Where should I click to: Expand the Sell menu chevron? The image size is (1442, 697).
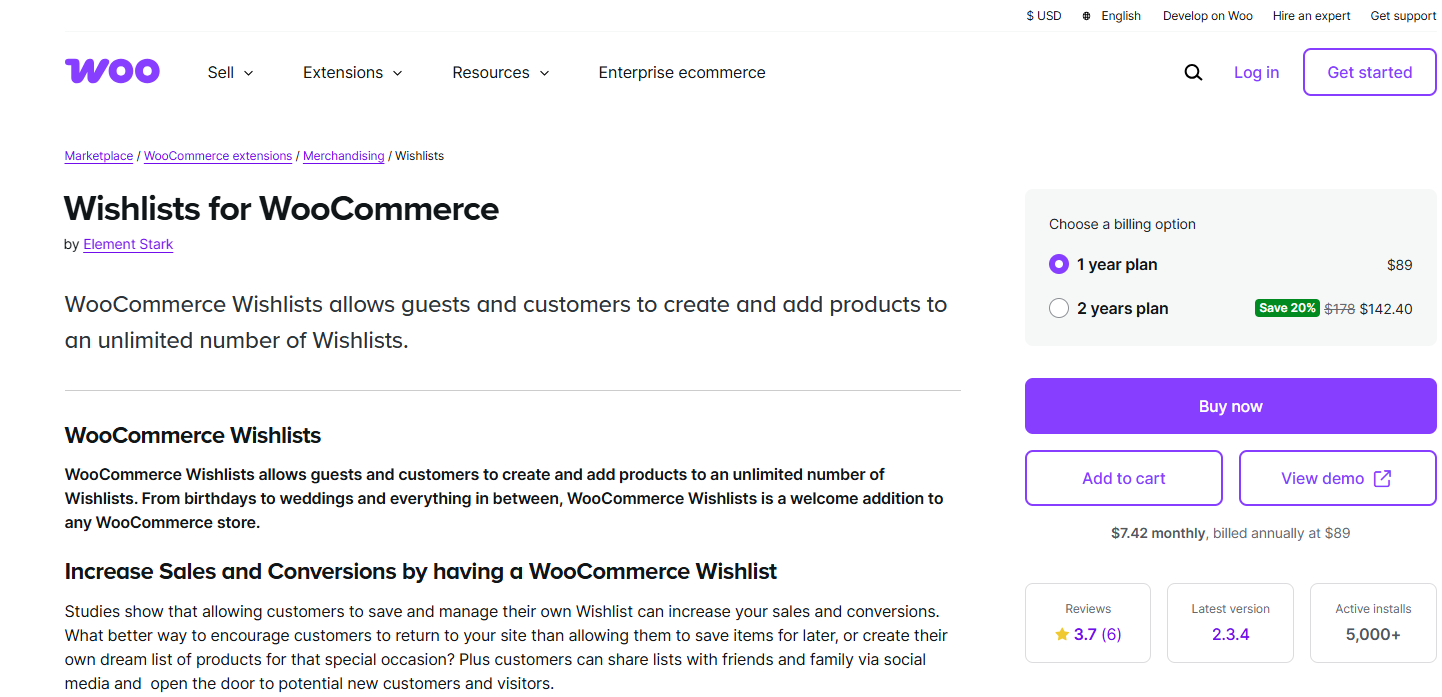pyautogui.click(x=249, y=73)
